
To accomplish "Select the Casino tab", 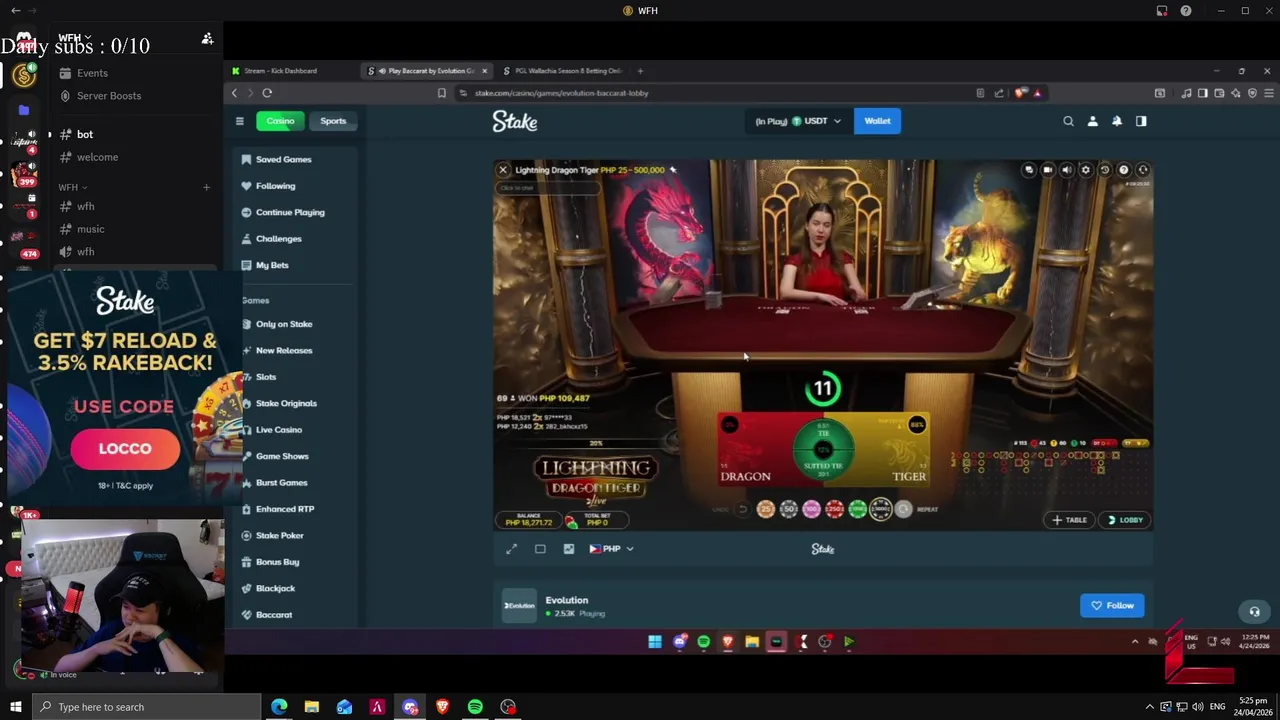I will coord(280,121).
